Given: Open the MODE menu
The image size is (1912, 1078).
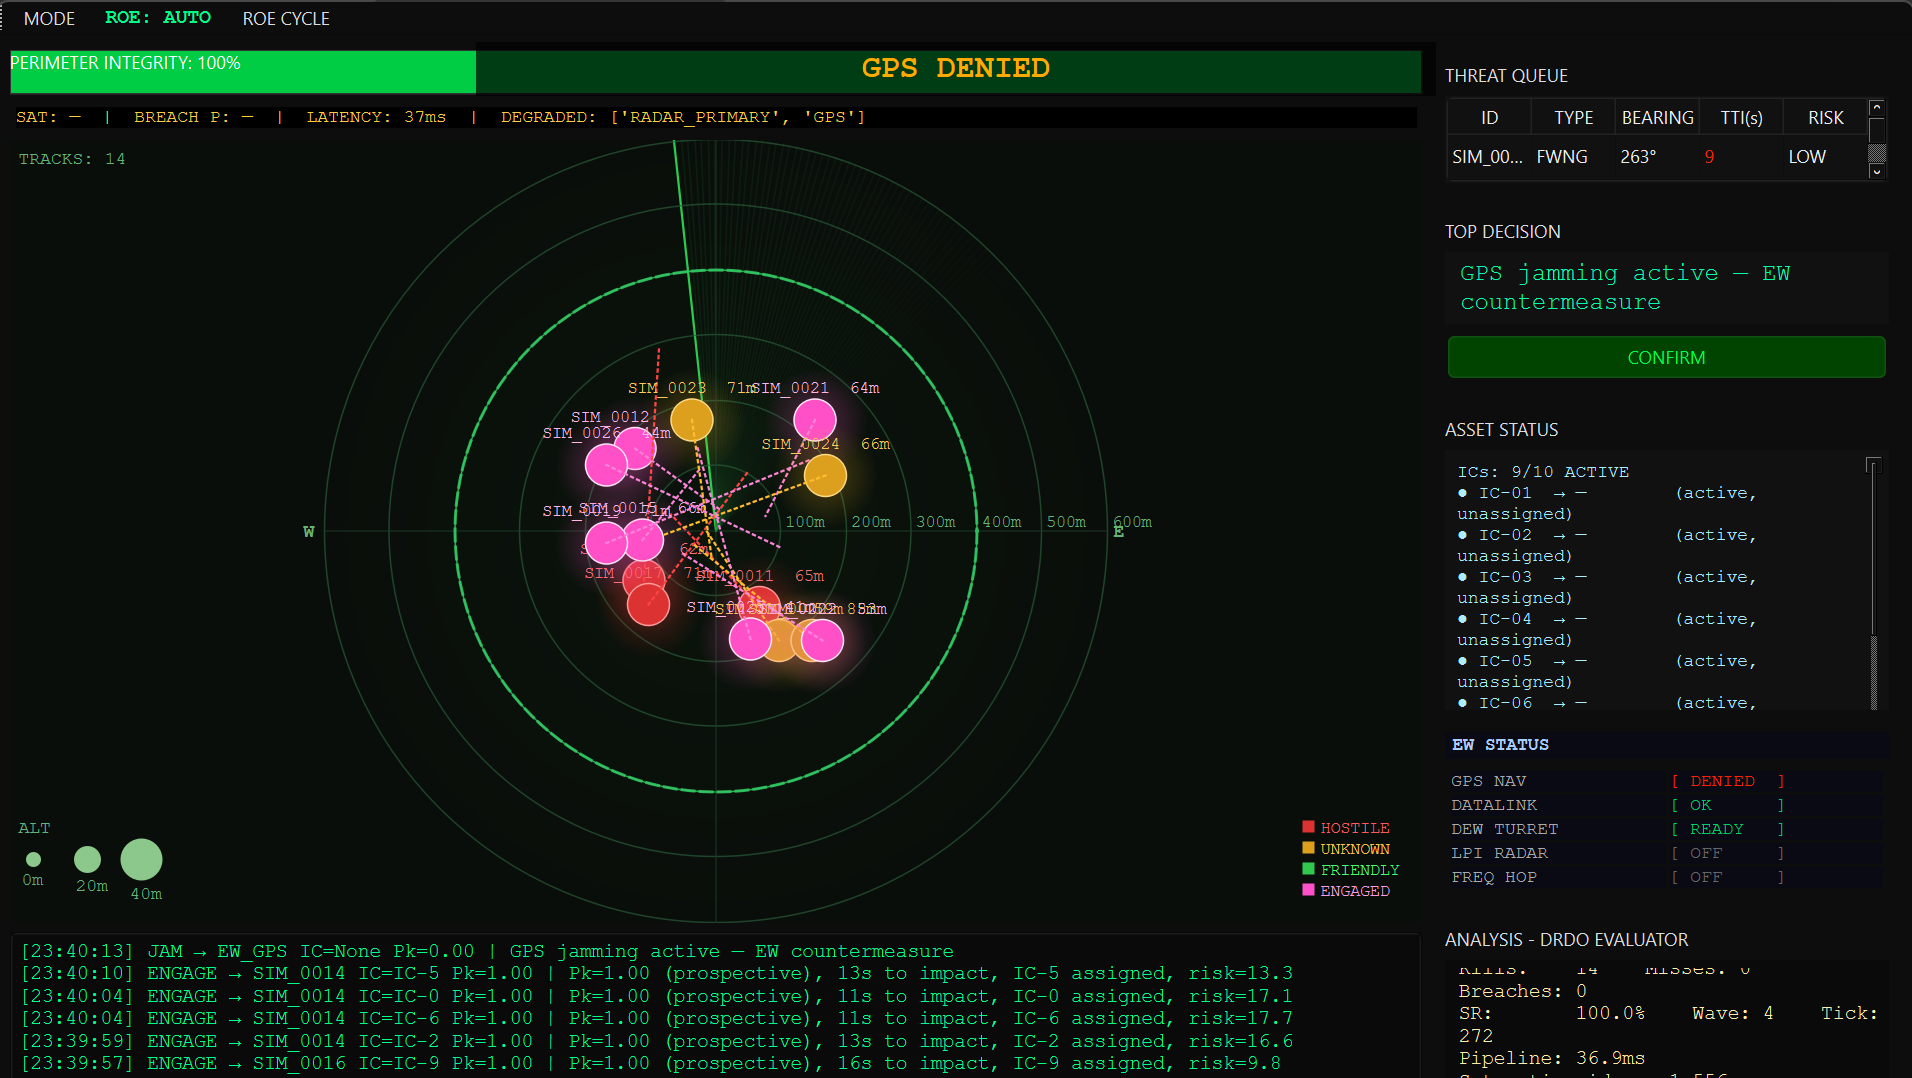Looking at the screenshot, I should coord(49,18).
